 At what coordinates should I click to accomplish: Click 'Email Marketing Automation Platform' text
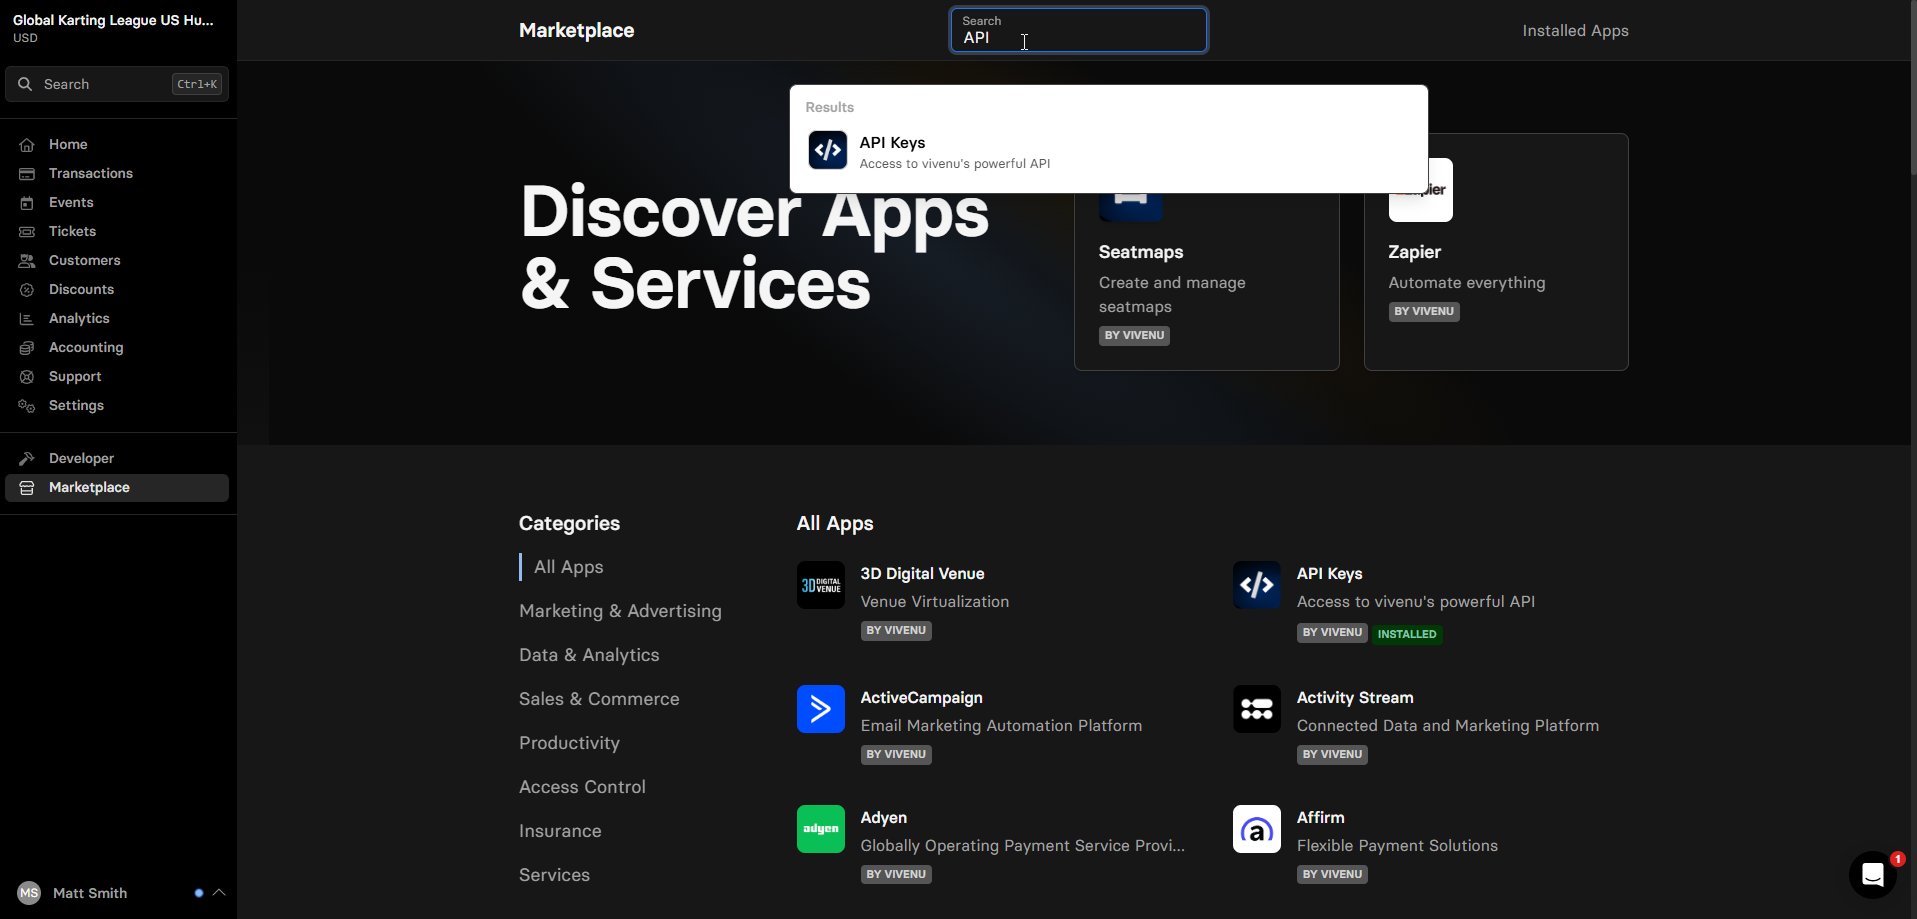coord(1001,726)
